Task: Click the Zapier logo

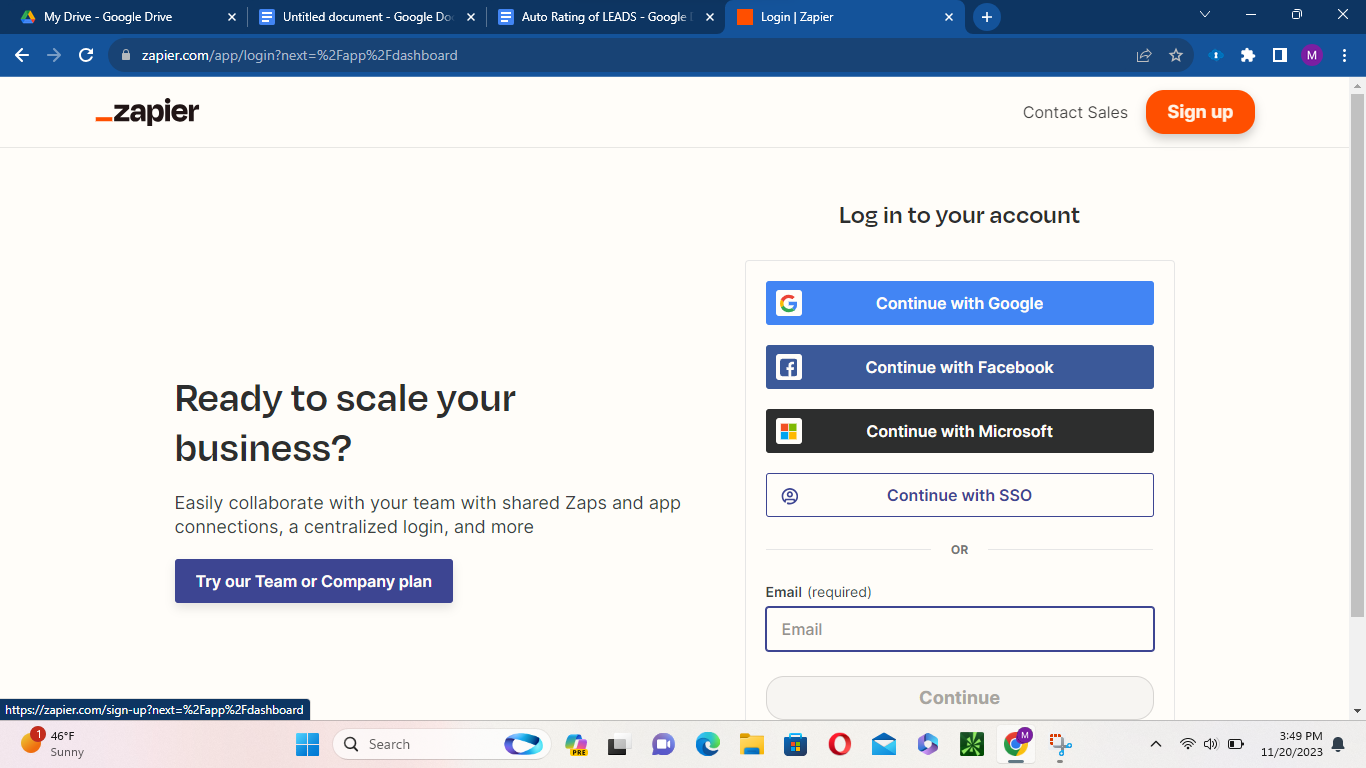Action: click(x=147, y=112)
